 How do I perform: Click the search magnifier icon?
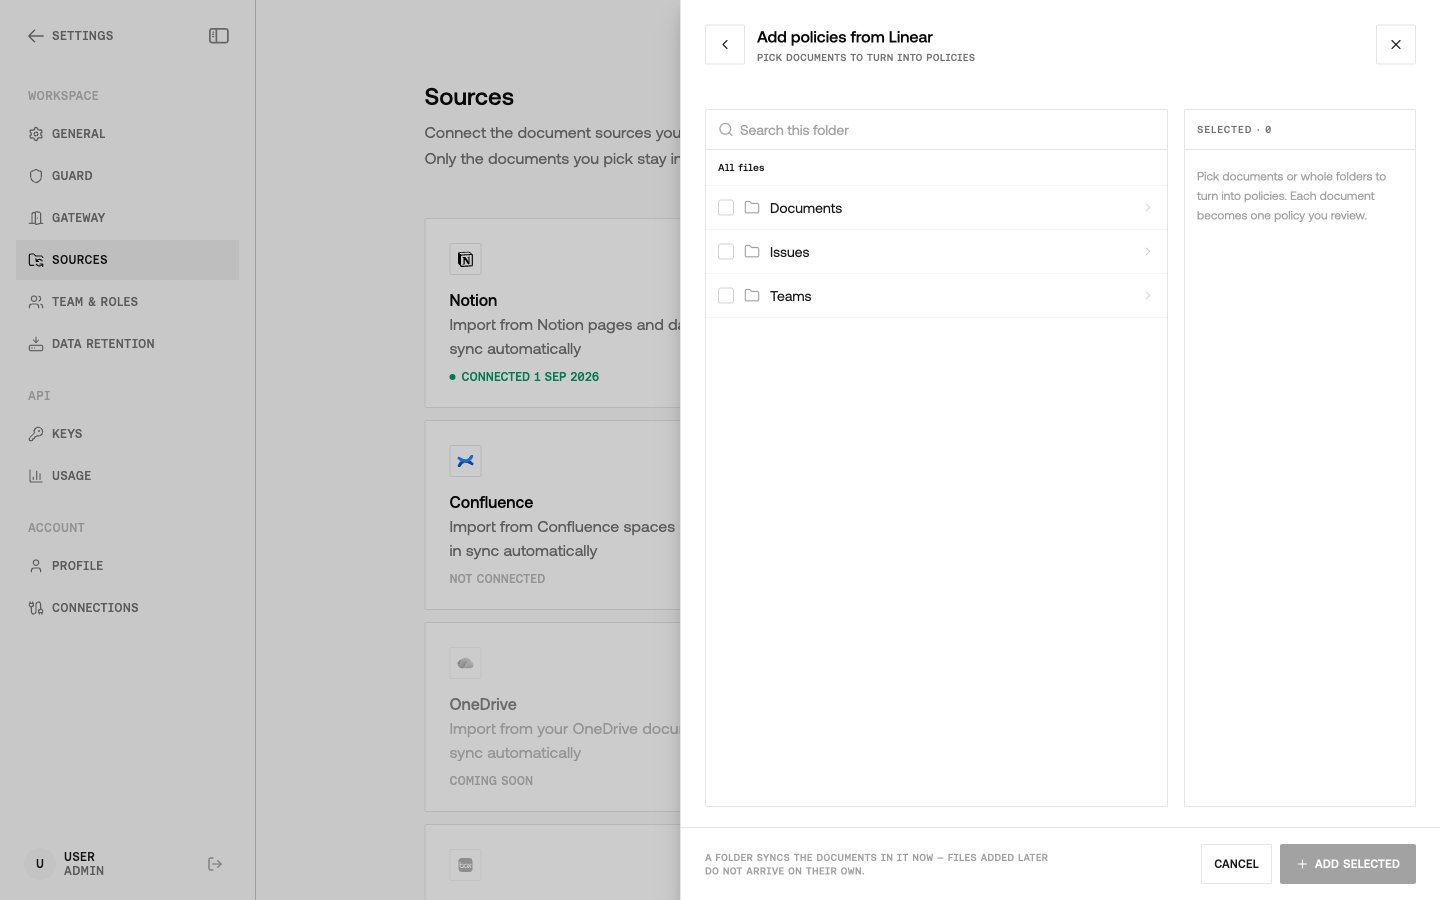pyautogui.click(x=726, y=130)
